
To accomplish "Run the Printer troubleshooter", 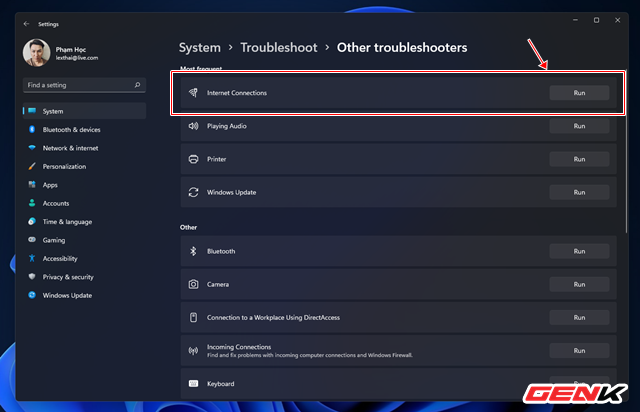I will (579, 159).
